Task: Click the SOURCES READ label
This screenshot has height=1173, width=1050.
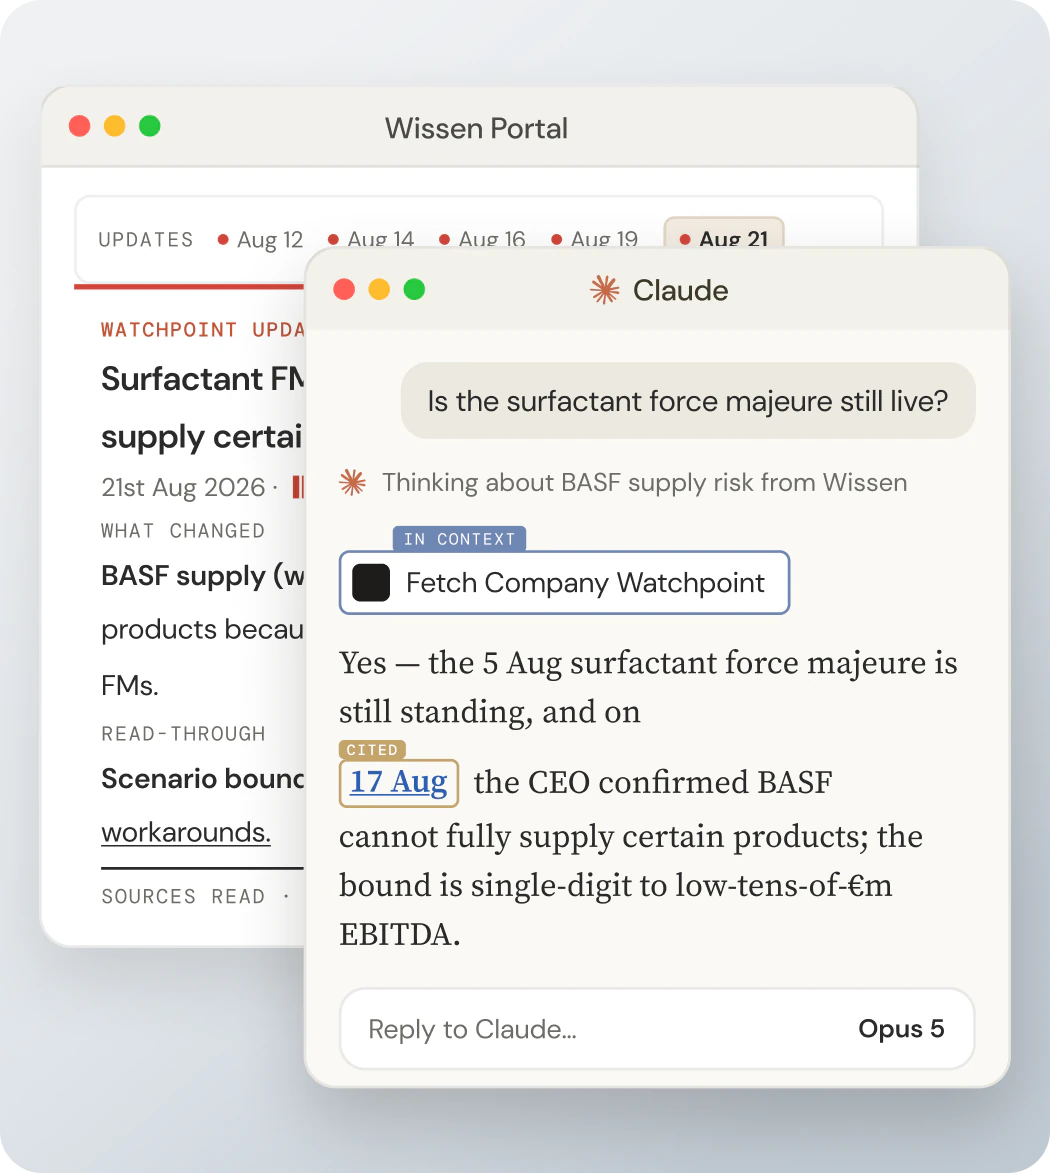Action: click(x=183, y=896)
